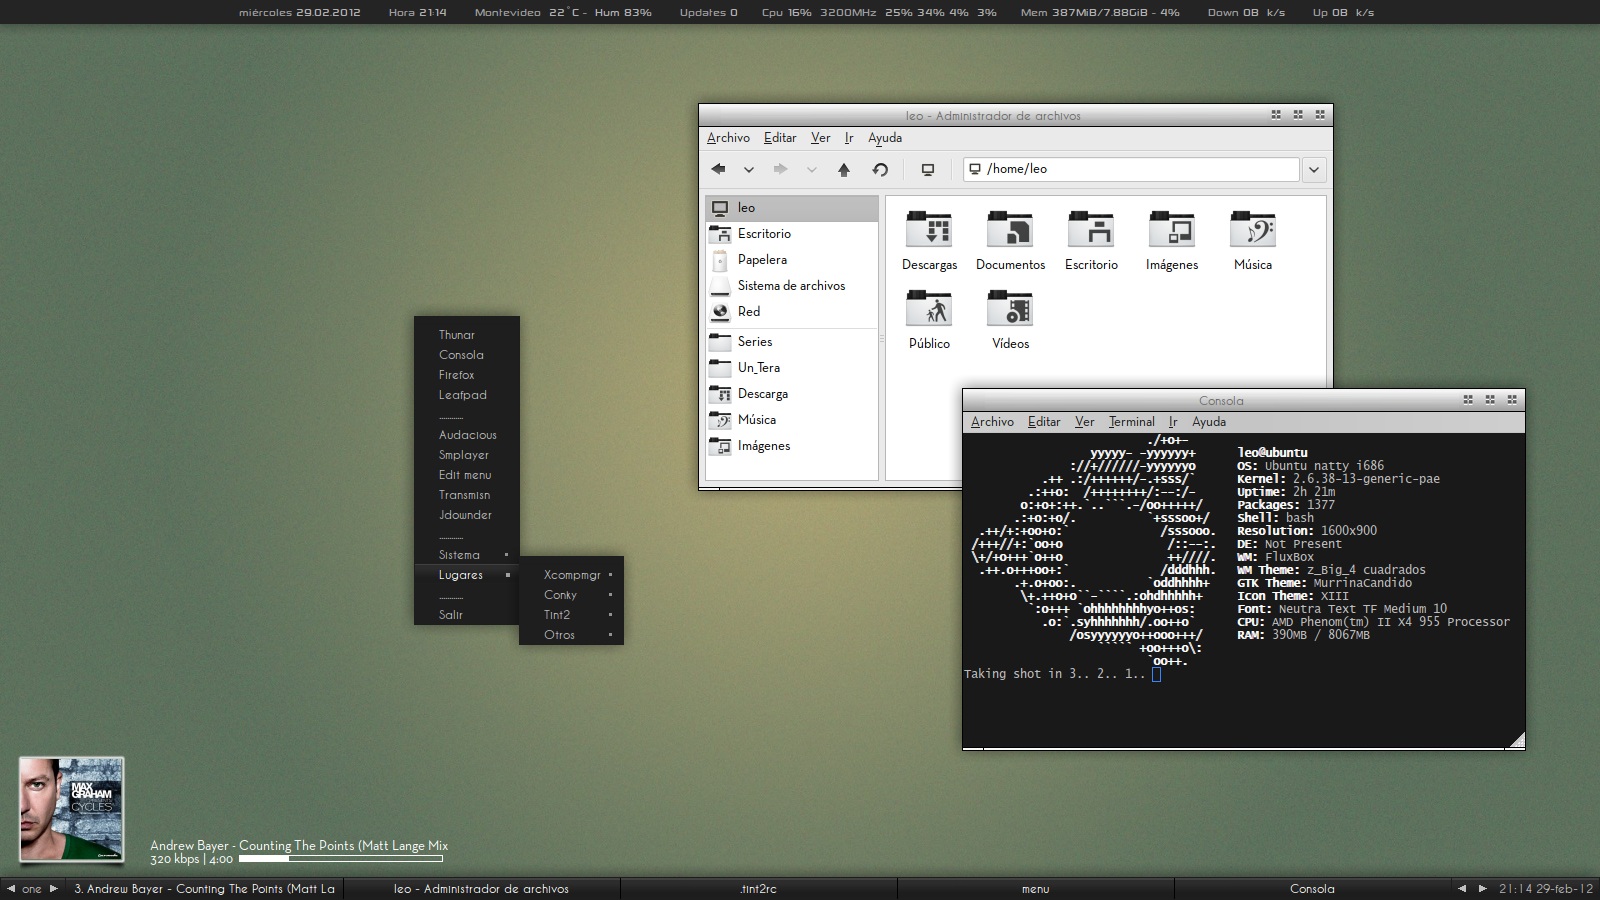This screenshot has height=900, width=1600.
Task: Click the /home/leo location field
Action: point(1131,169)
